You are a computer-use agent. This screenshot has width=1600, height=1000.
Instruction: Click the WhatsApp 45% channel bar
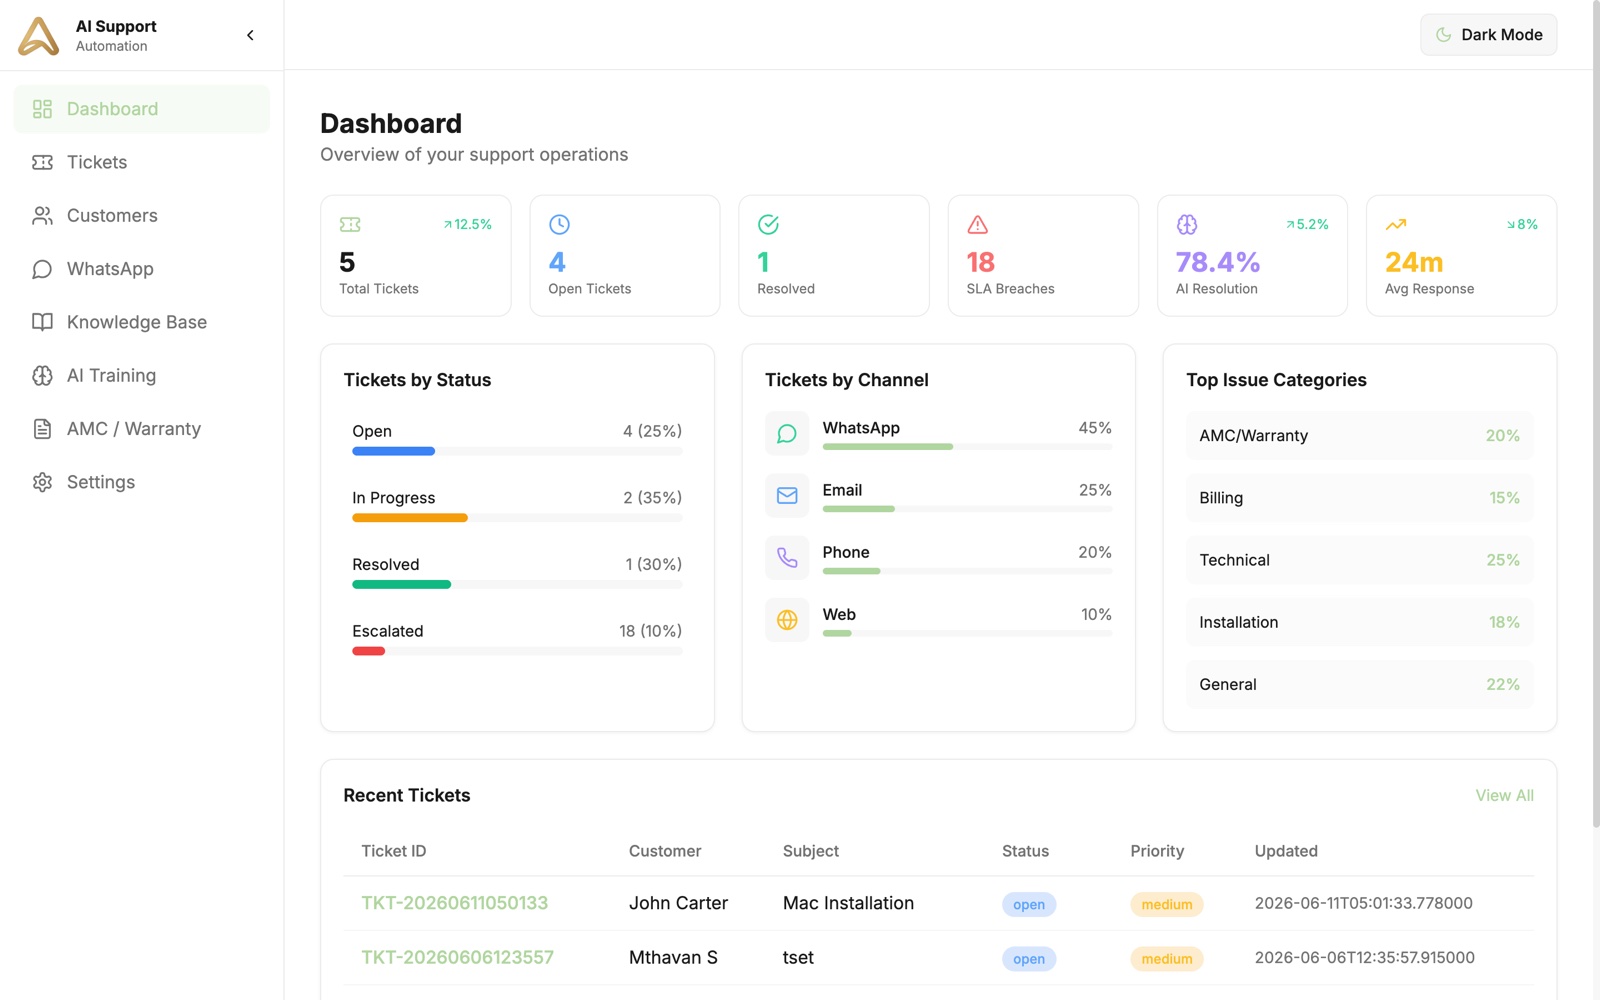(888, 446)
